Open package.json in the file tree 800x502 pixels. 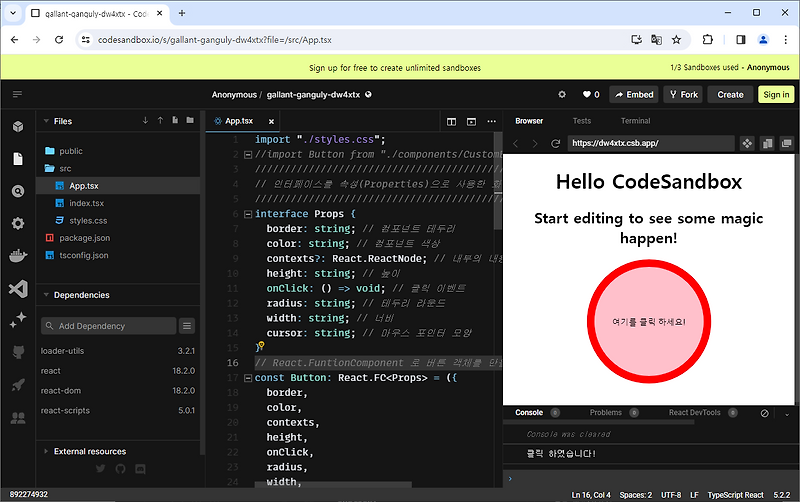coord(84,238)
